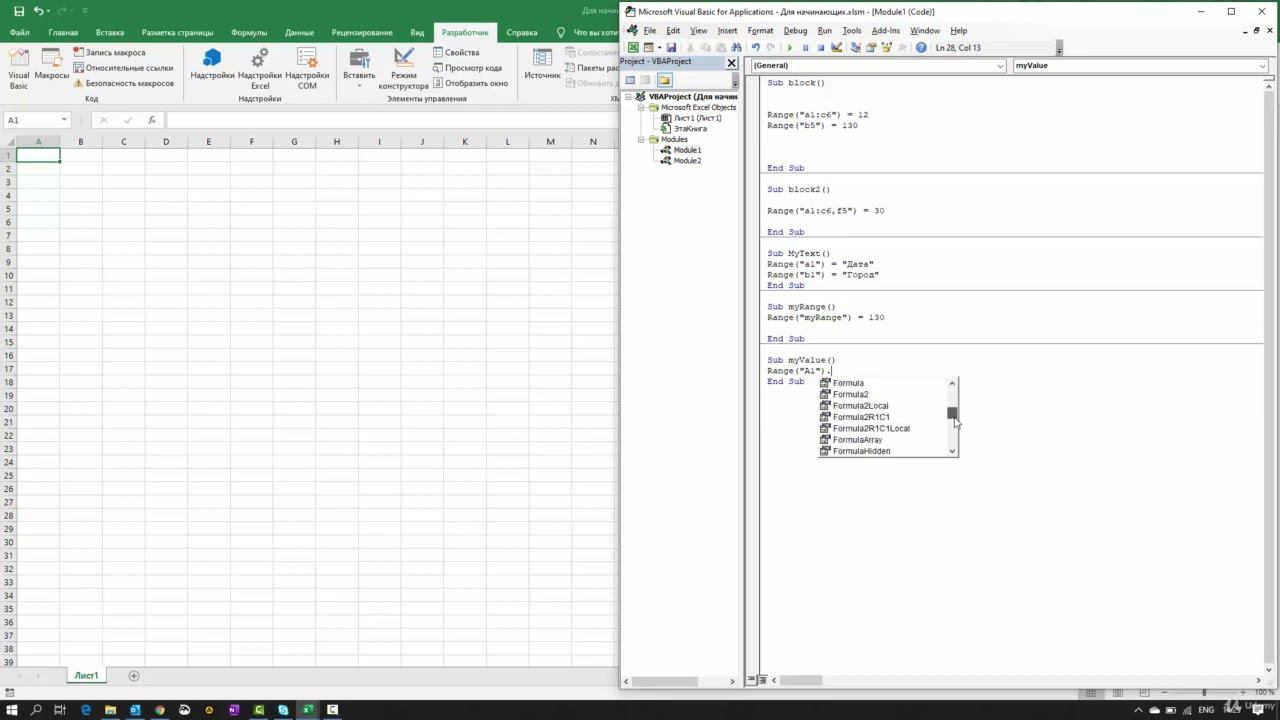Collapse the Modules folder node
This screenshot has width=1280, height=720.
(x=643, y=139)
